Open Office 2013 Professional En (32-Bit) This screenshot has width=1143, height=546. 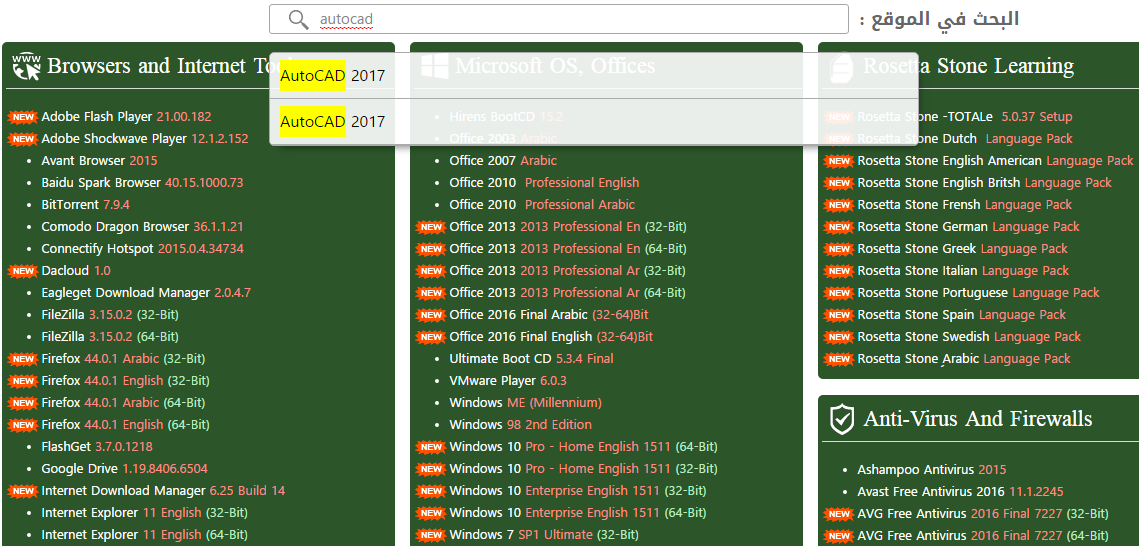pyautogui.click(x=568, y=227)
